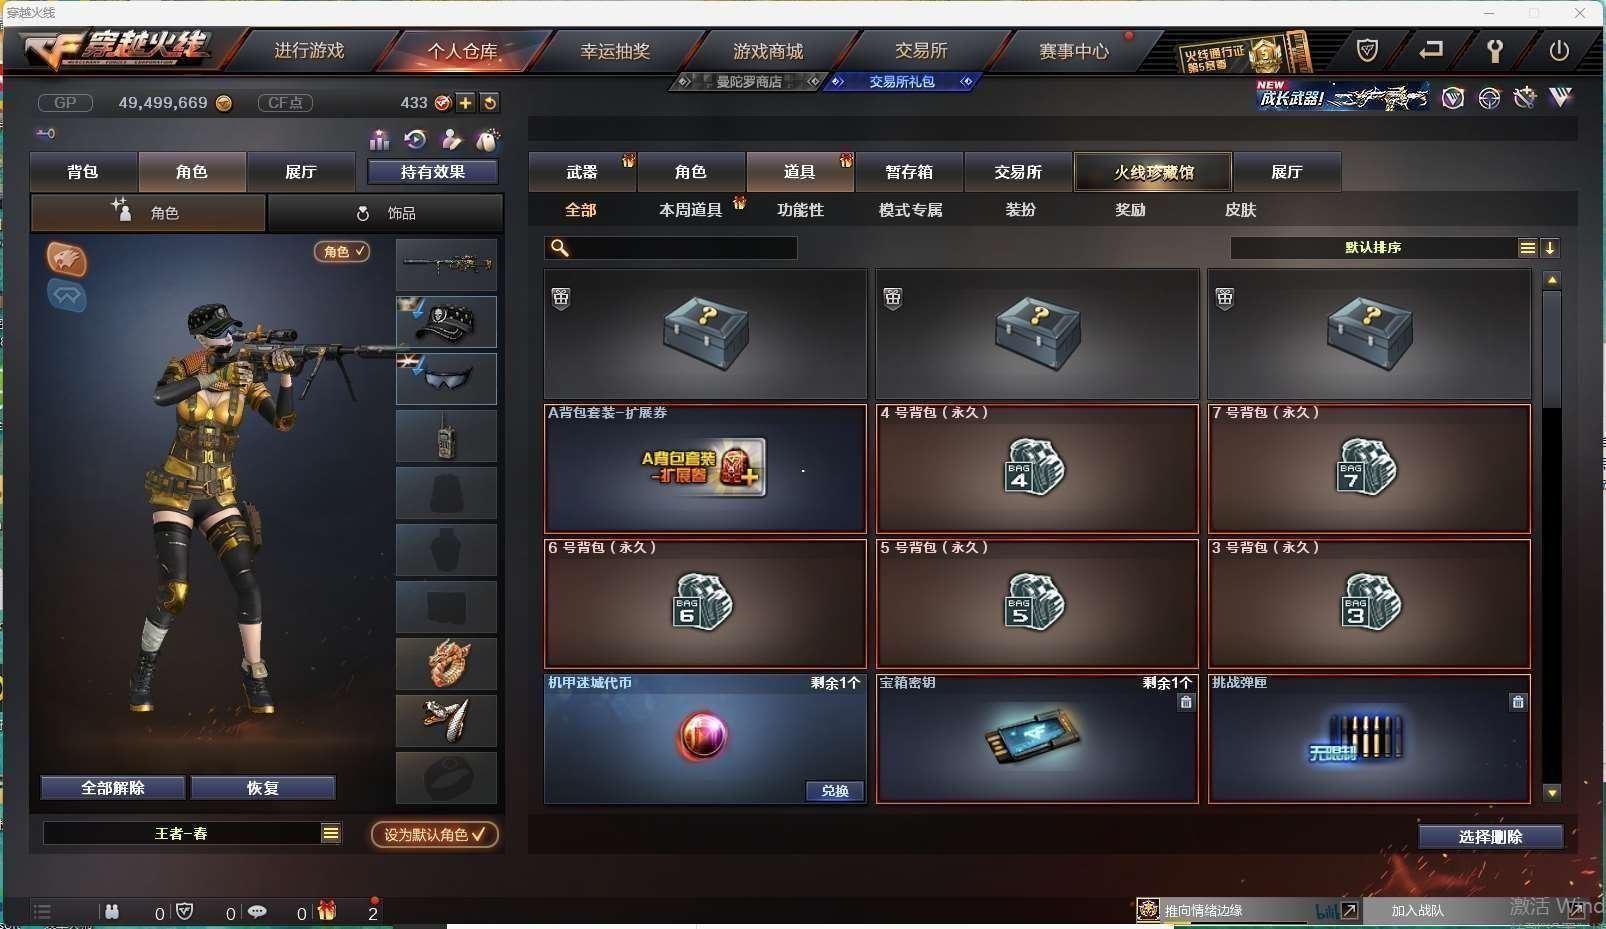Click the 全部解除 button

pyautogui.click(x=113, y=788)
